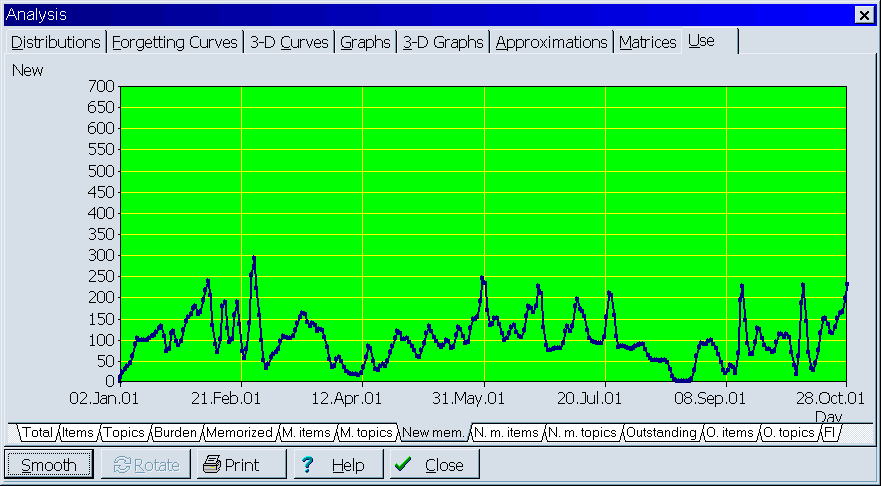Select the Outstanding bottom tab
Viewport: 881px width, 486px height.
pyautogui.click(x=660, y=433)
